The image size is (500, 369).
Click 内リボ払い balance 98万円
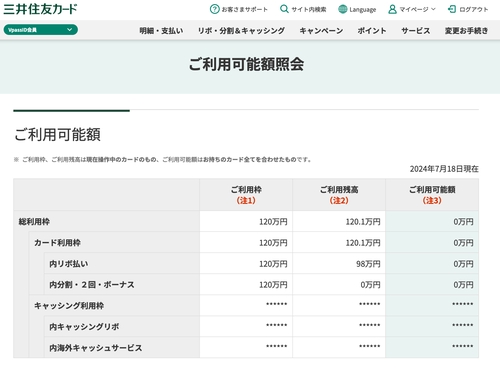(x=368, y=264)
